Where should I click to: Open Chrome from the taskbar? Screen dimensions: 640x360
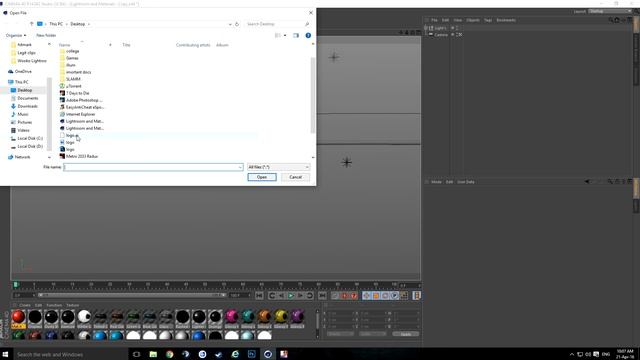pos(169,354)
